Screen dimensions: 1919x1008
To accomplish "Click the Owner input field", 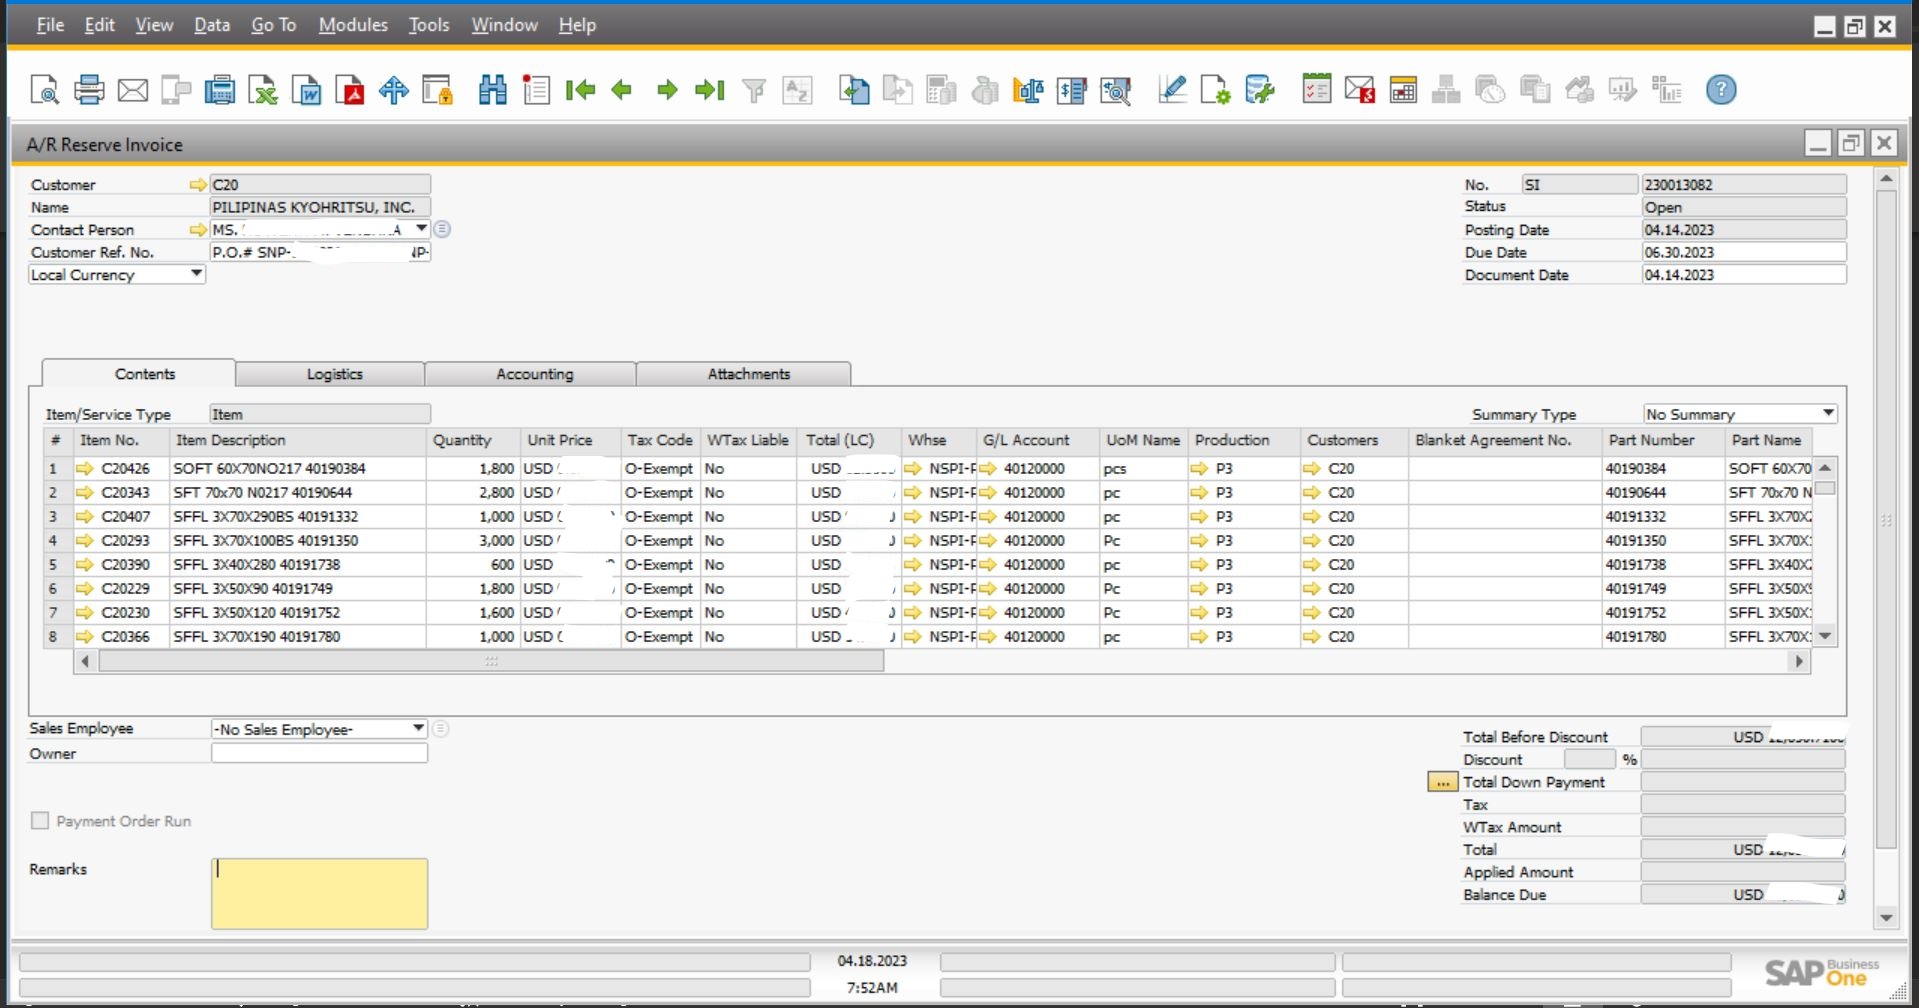I will click(x=319, y=753).
